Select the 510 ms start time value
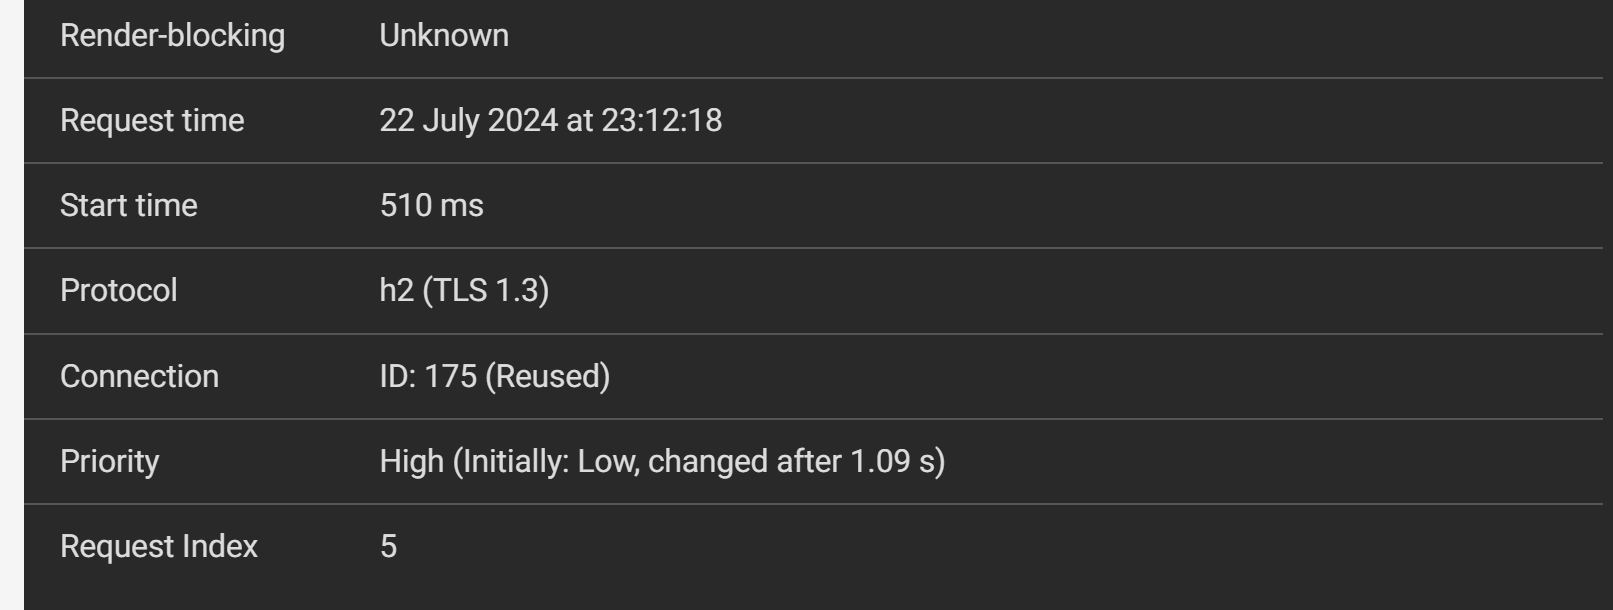 tap(431, 206)
